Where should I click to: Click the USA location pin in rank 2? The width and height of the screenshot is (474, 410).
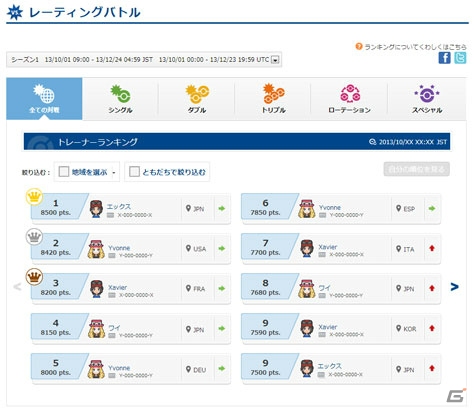tap(188, 249)
